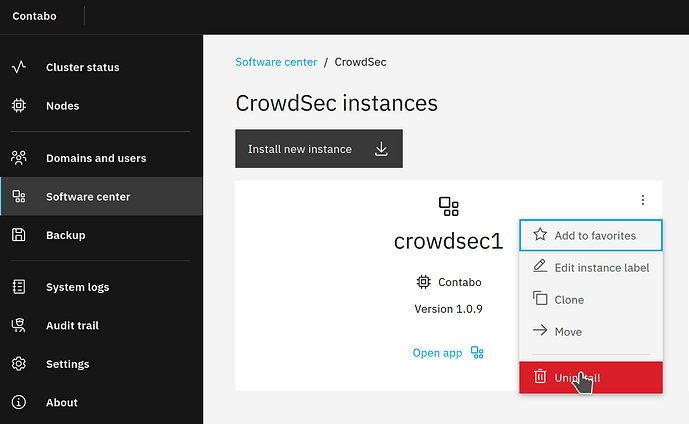689x424 pixels.
Task: Click the CrowdSec instances heading
Action: pyautogui.click(x=337, y=103)
